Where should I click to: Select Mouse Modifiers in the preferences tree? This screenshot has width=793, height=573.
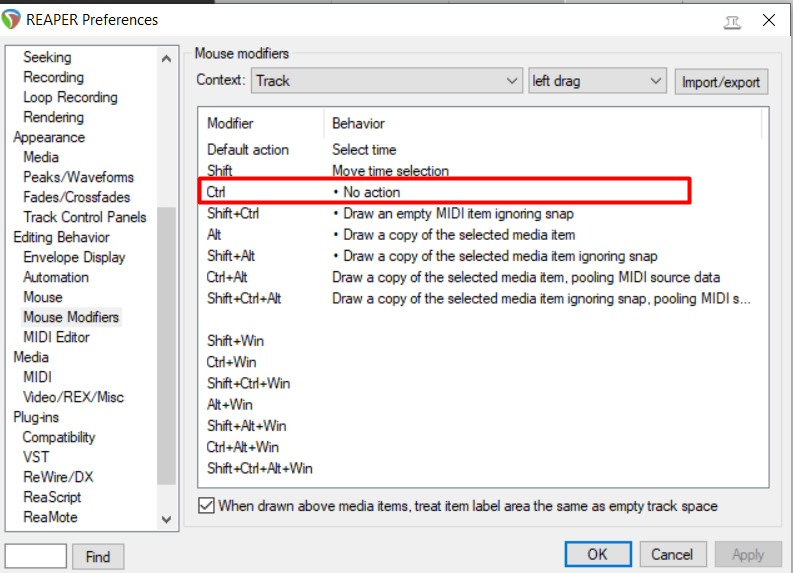pos(71,317)
